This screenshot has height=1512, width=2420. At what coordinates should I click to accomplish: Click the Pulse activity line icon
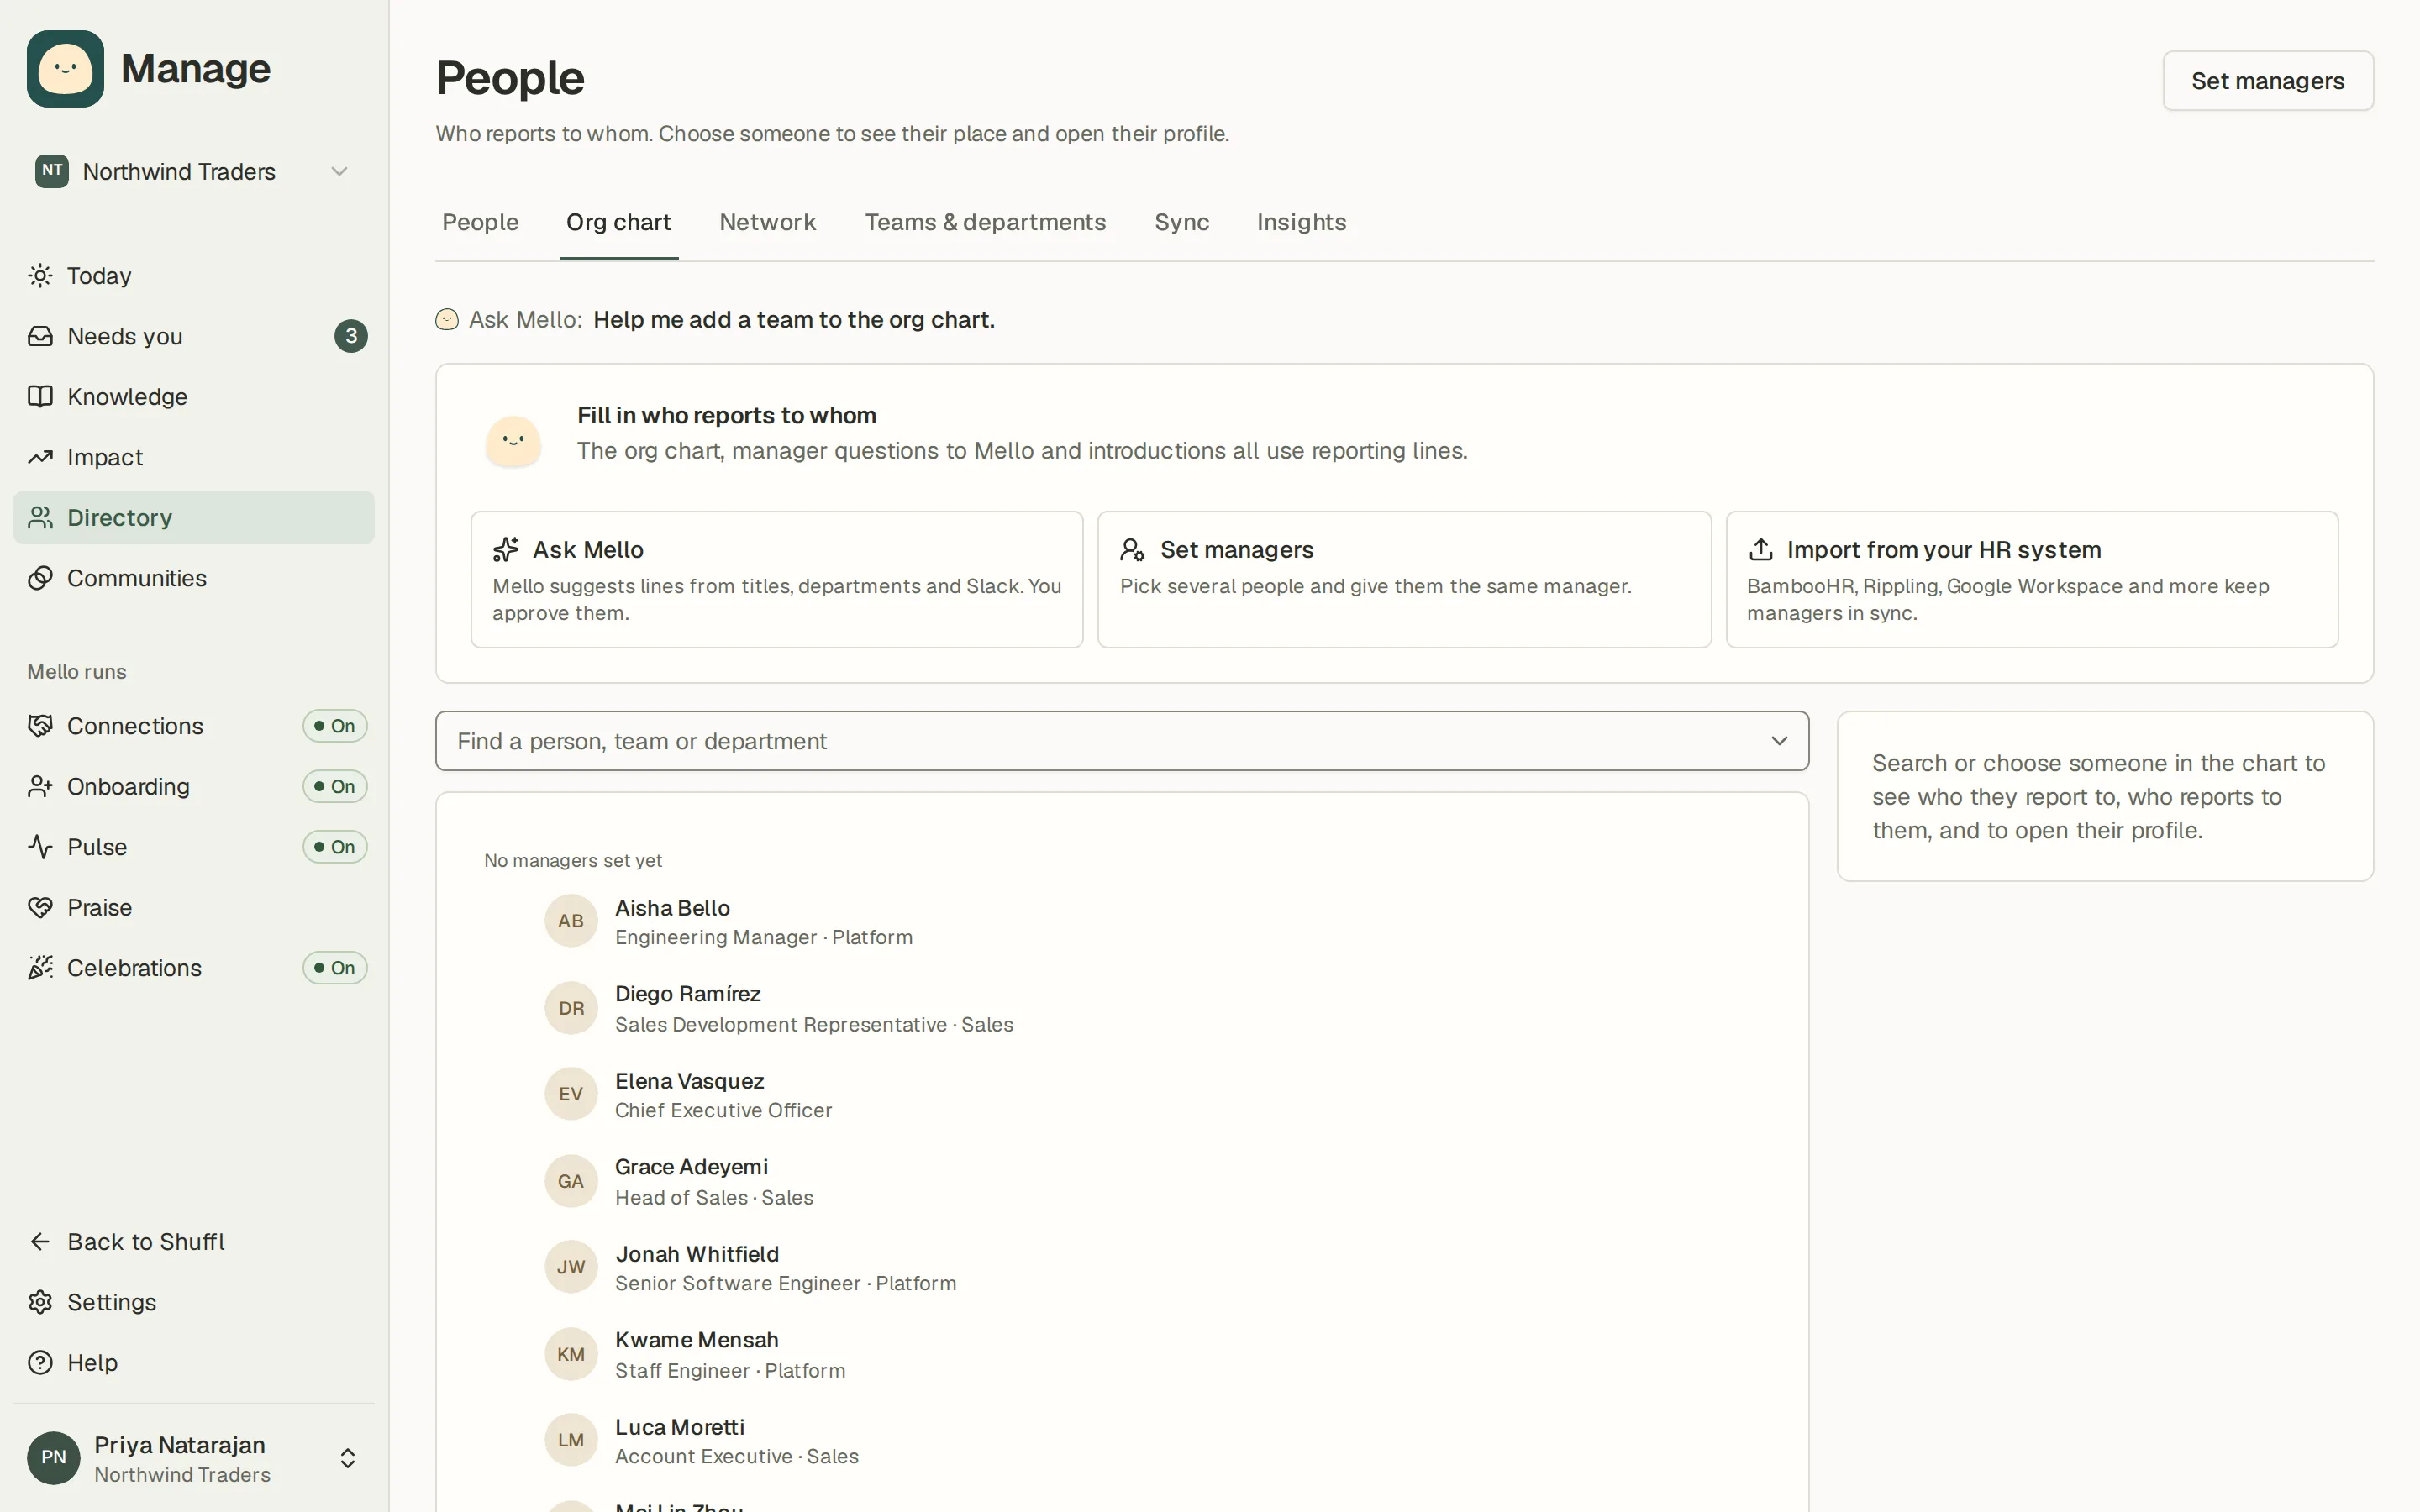click(40, 847)
